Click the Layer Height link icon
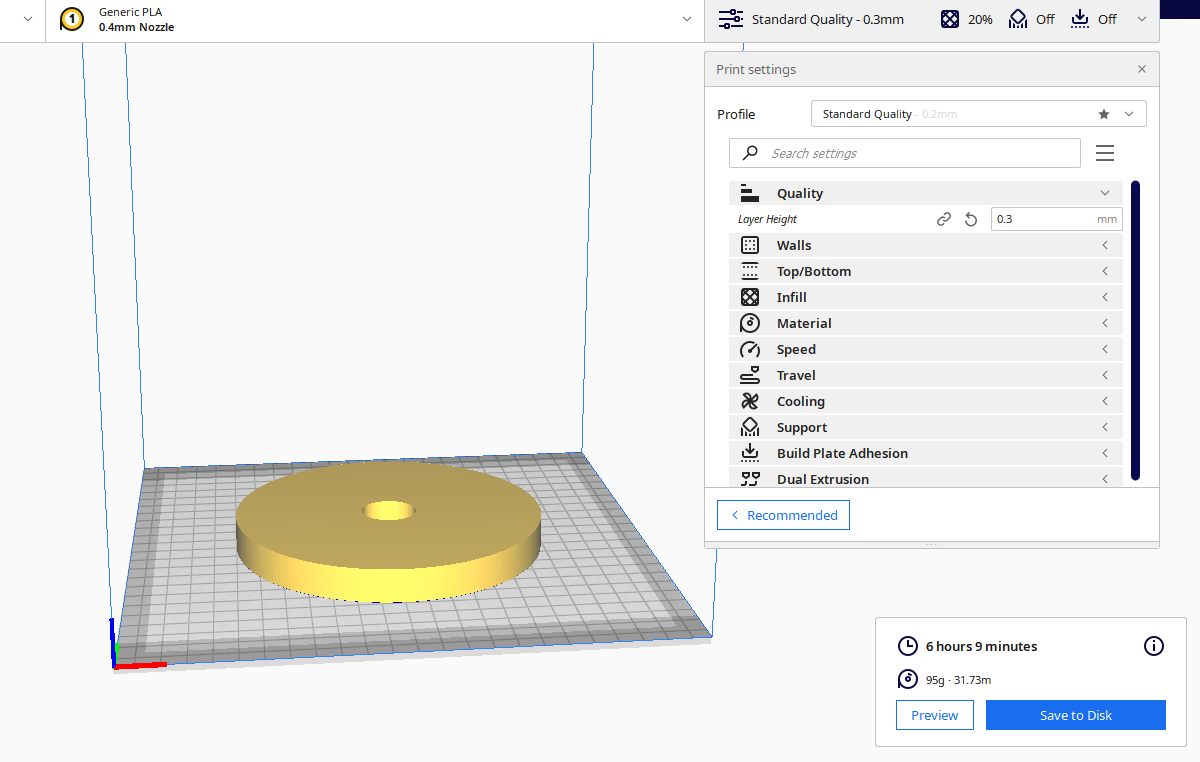Viewport: 1200px width, 762px height. tap(943, 219)
